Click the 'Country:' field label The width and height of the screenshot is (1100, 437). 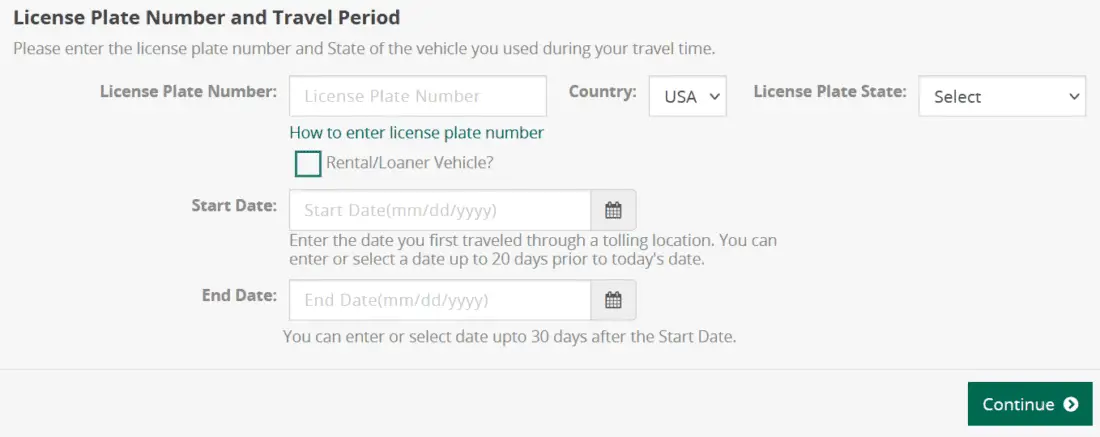click(x=602, y=91)
